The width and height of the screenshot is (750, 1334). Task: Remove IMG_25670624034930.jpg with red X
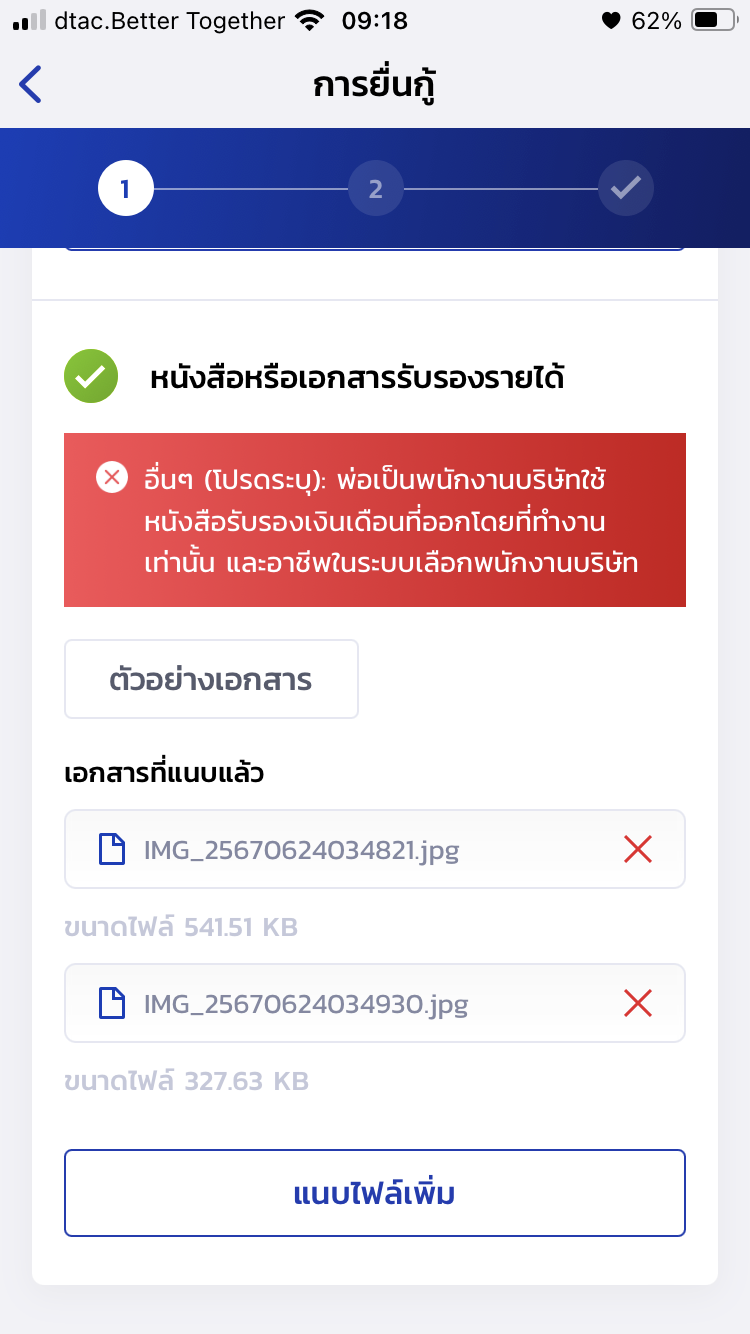(637, 1003)
